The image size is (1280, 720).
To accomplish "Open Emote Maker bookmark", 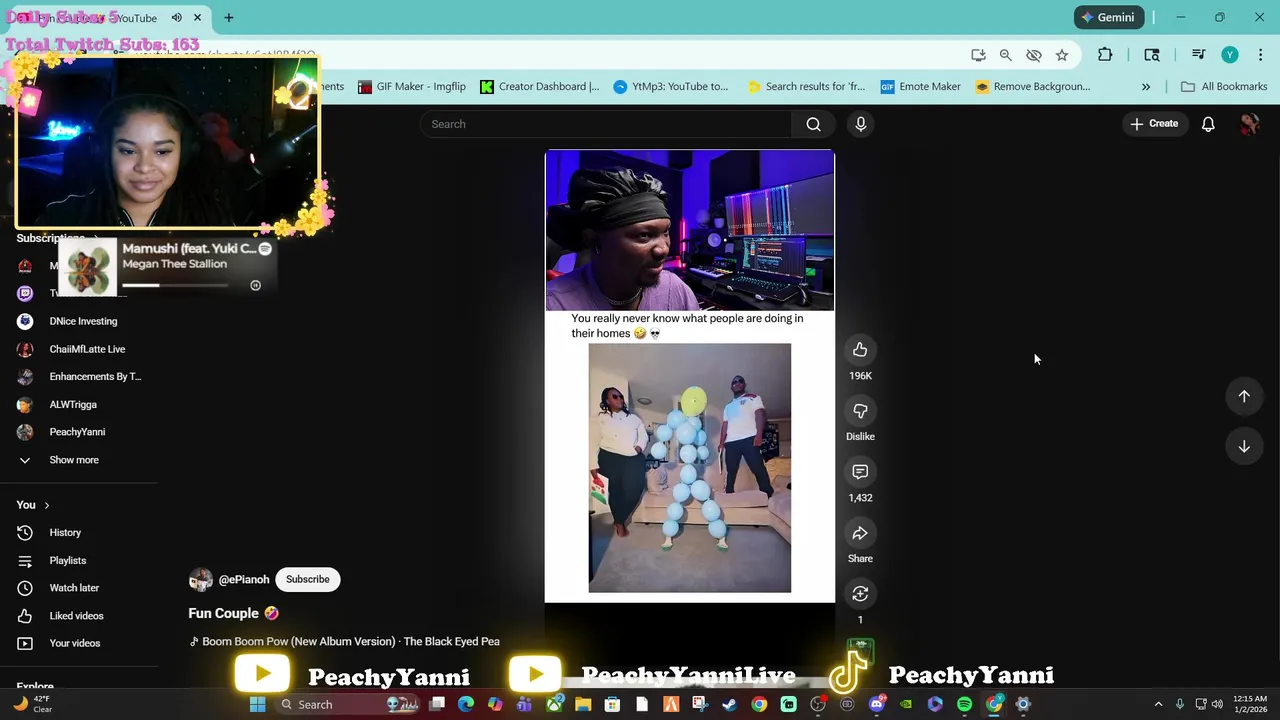I will point(921,87).
